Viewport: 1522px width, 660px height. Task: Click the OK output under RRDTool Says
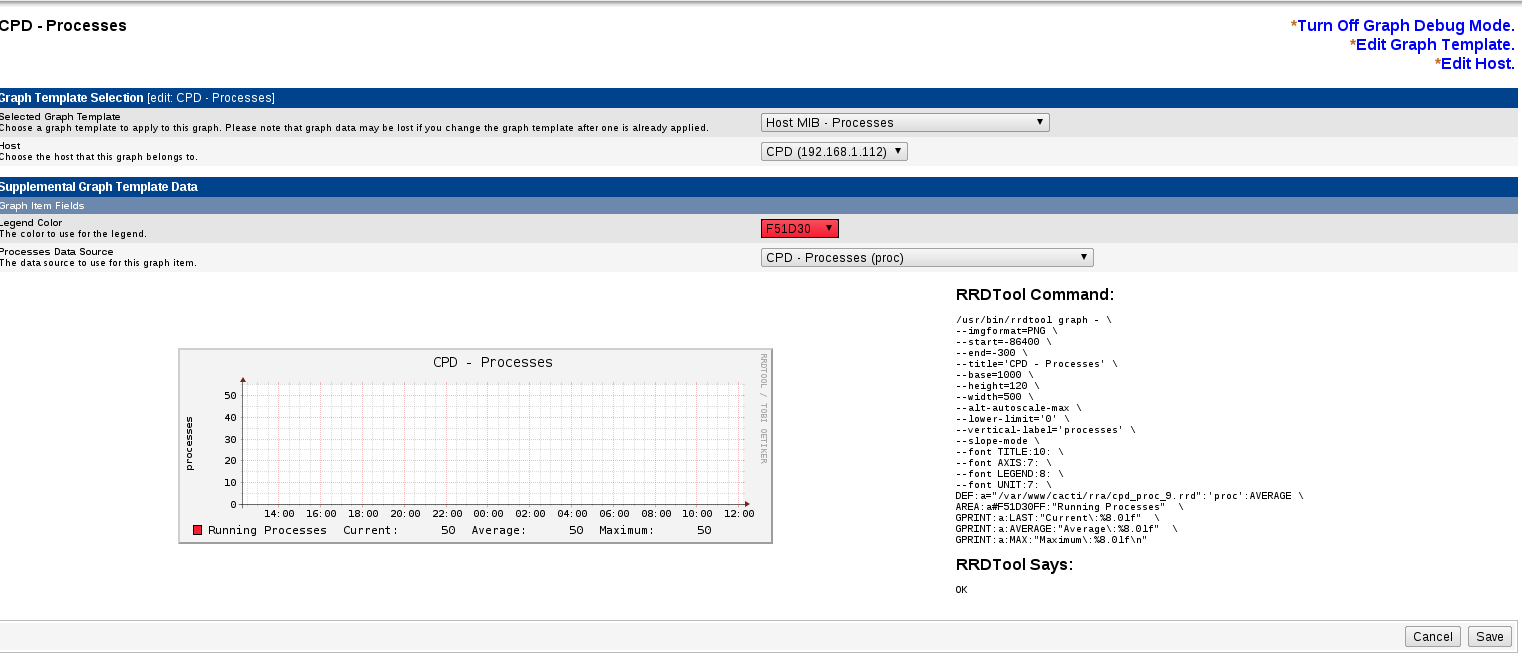click(x=961, y=590)
